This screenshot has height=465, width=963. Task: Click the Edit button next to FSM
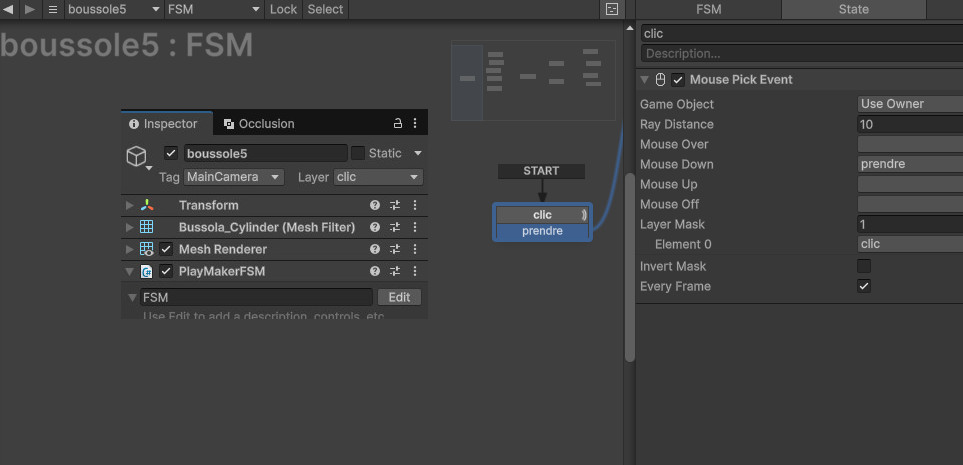pos(399,297)
